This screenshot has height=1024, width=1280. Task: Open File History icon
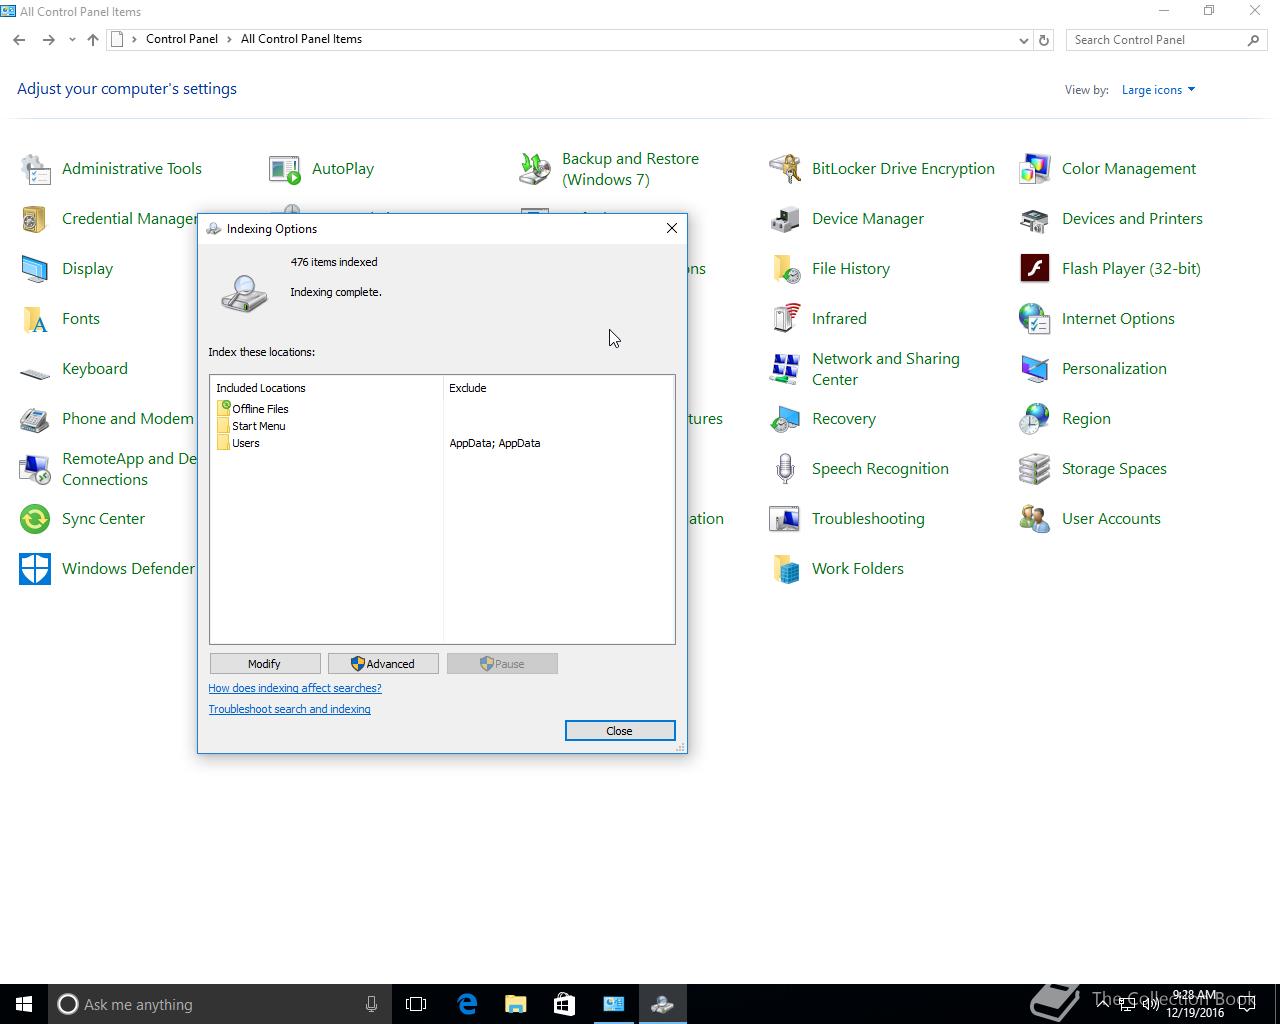(x=785, y=269)
